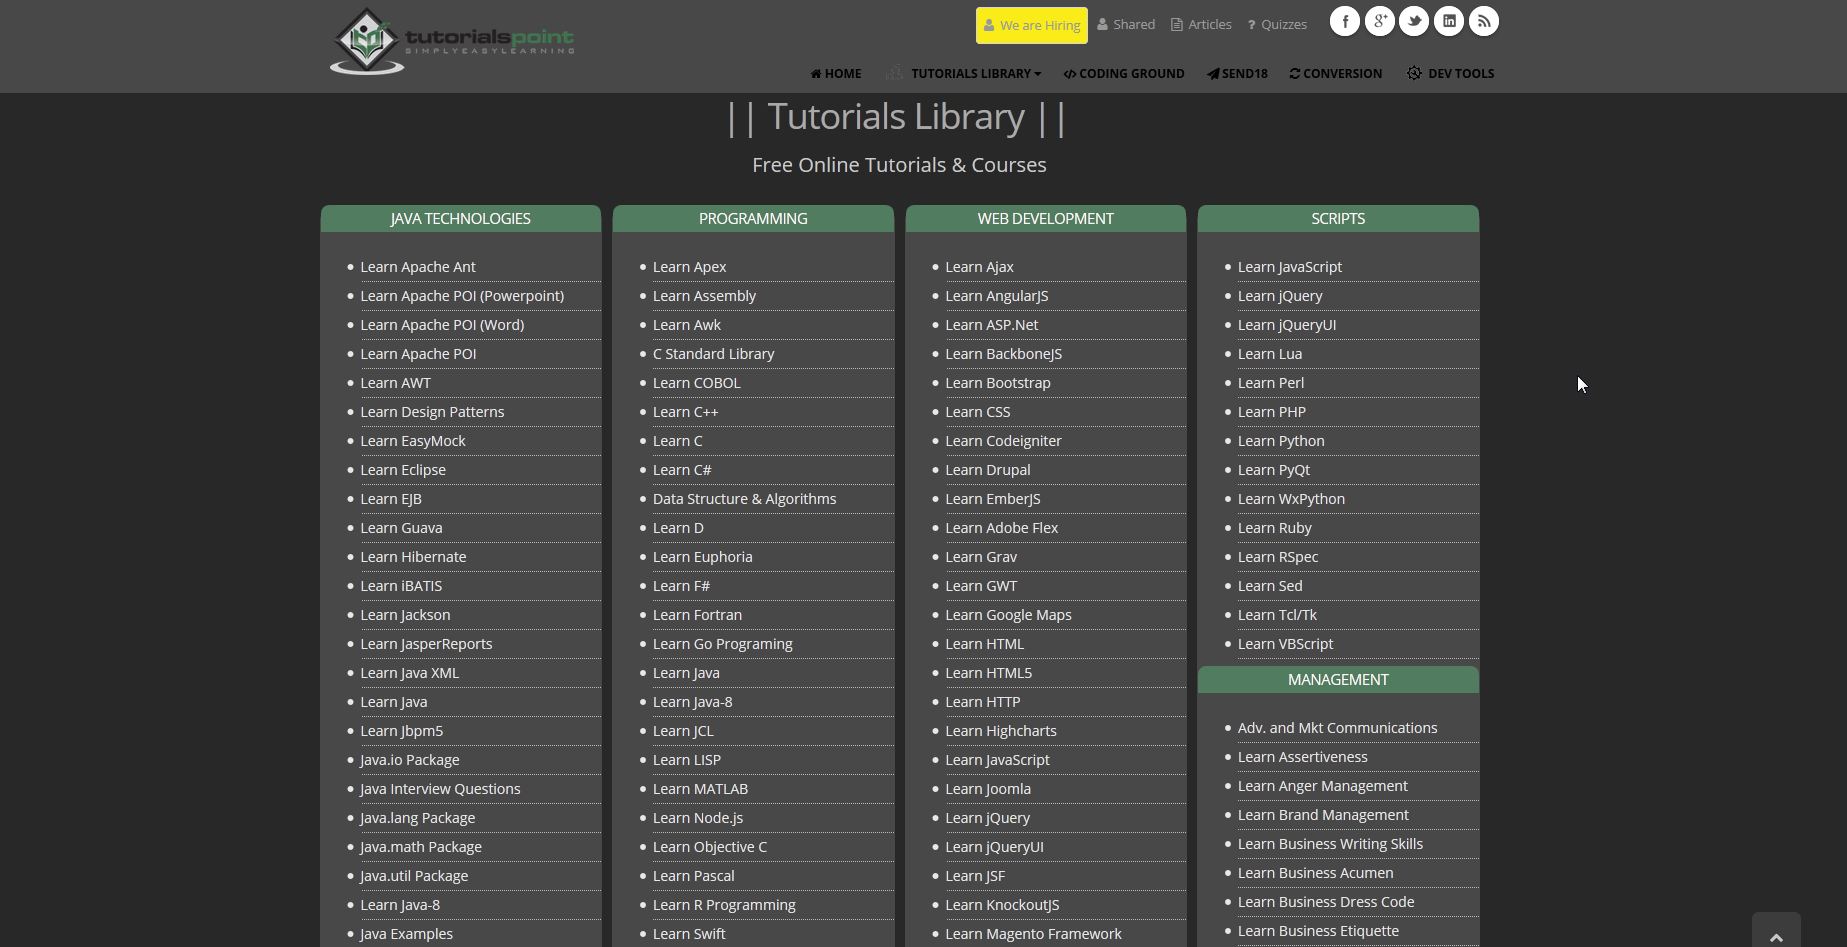Open the Learn Python tutorial

[x=1281, y=440]
